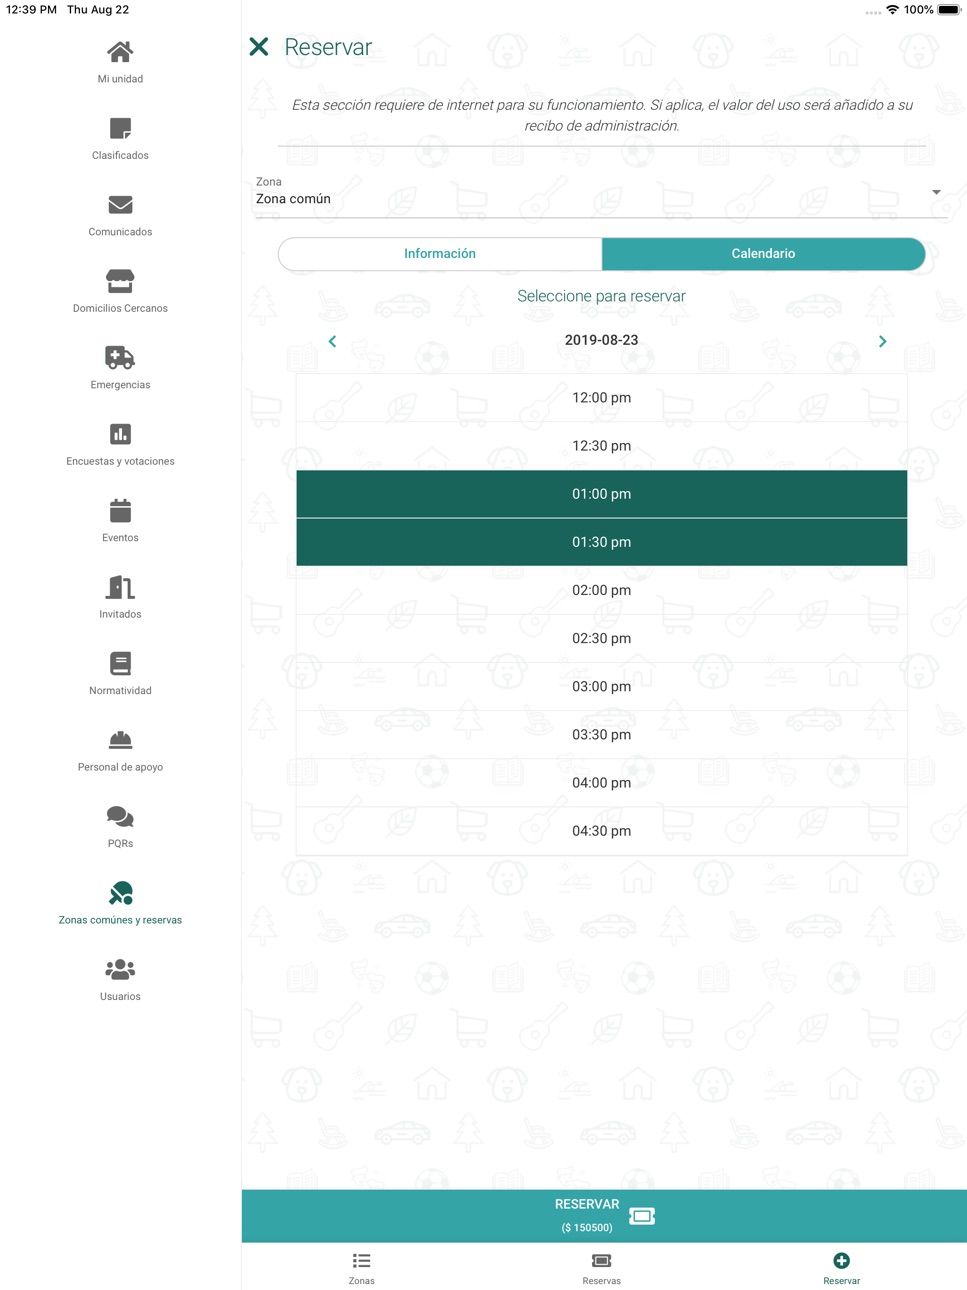
Task: Select 02:00 pm time slot
Action: tap(601, 590)
